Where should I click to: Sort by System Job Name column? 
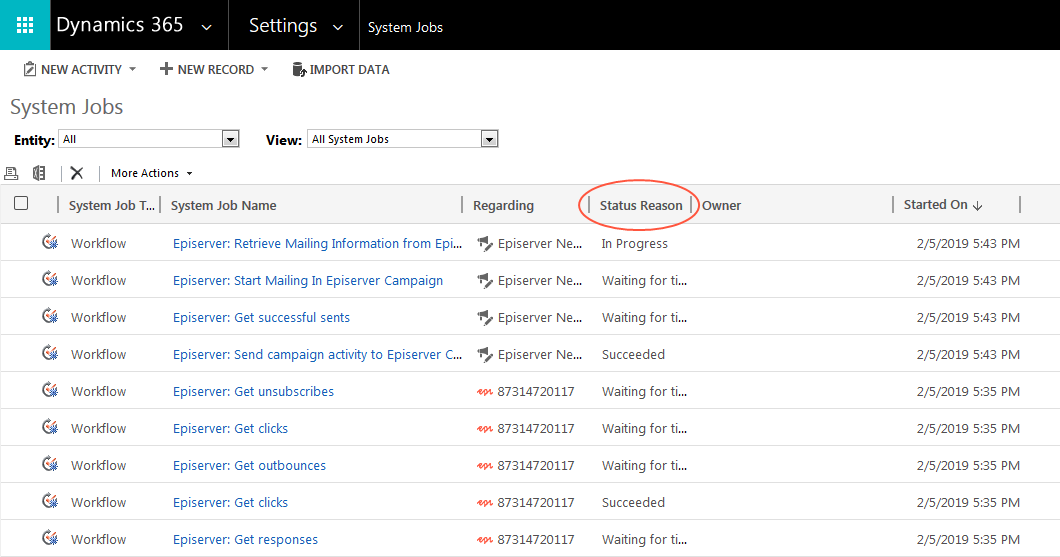point(223,205)
